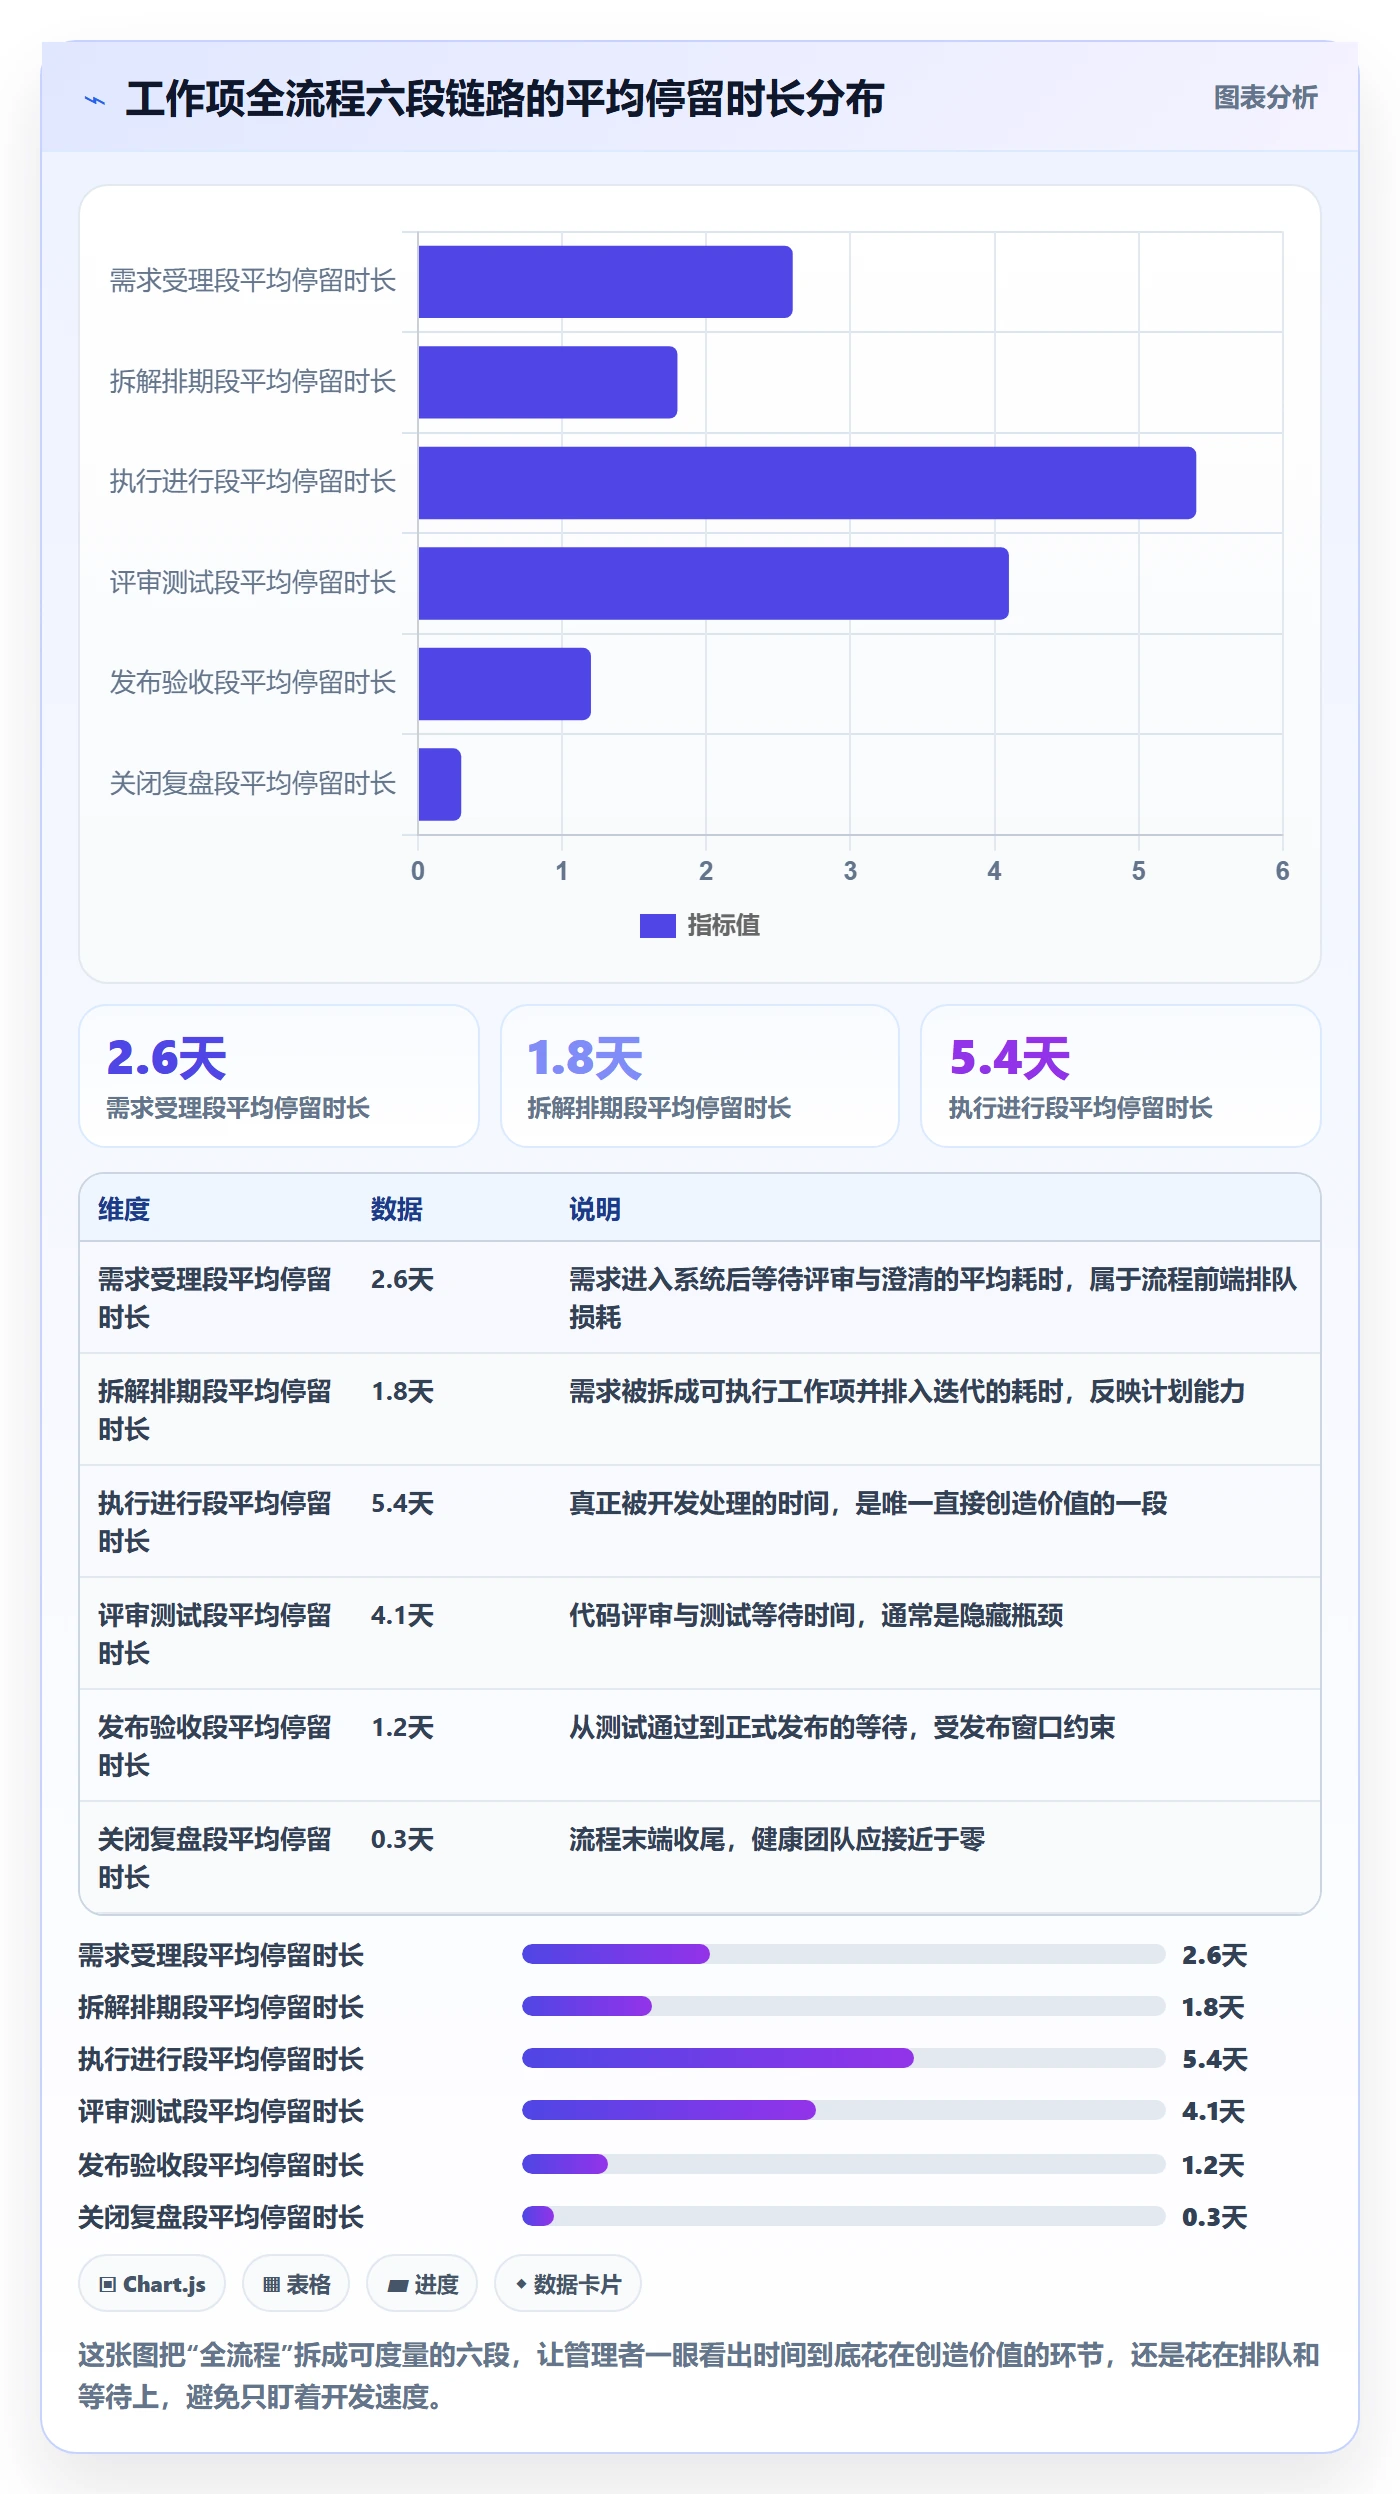
Task: Click the progress bar for 关闭复盘段 (0.3天)
Action: 844,2216
